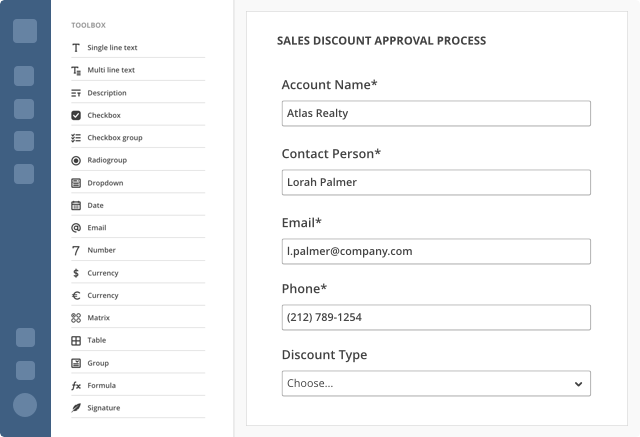Pick the Multi line text icon
Viewport: 640px width, 437px height.
[x=76, y=71]
